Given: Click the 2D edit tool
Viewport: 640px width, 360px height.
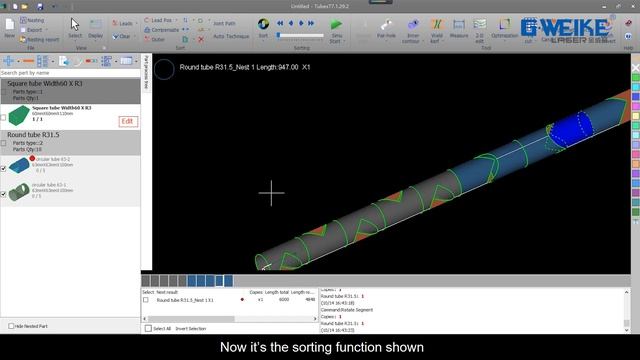Looking at the screenshot, I should click(480, 31).
